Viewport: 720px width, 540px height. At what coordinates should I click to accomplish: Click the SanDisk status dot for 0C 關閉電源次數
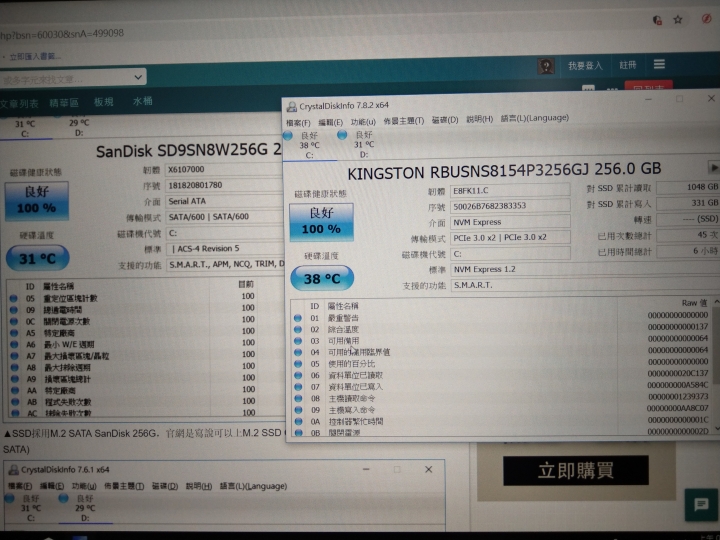click(14, 321)
